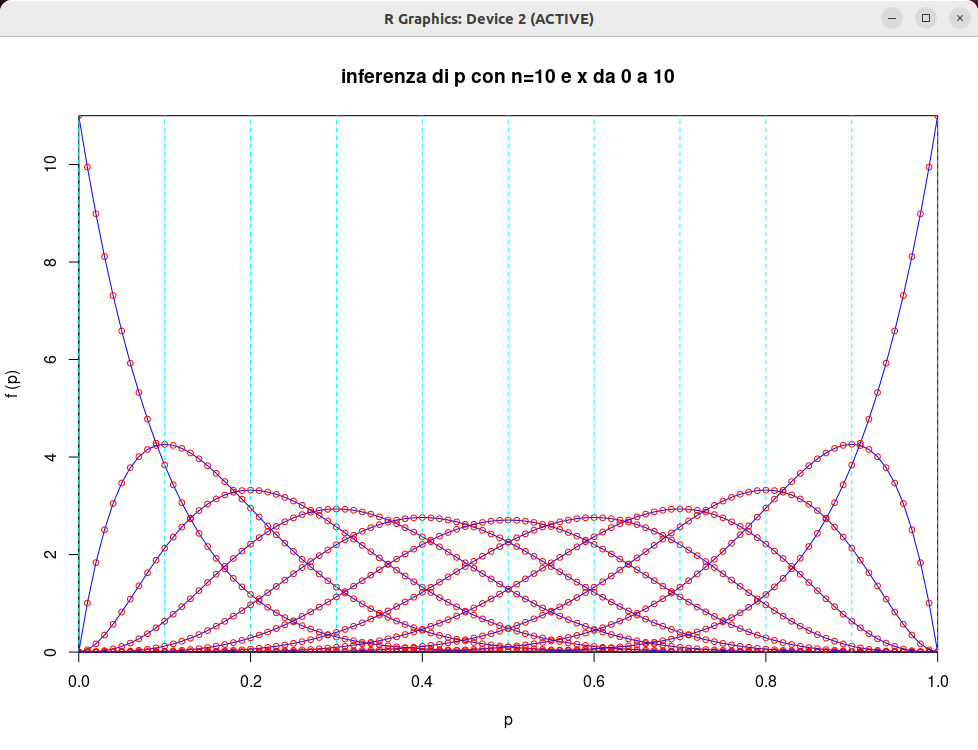
Task: Click the x-axis tick label 0.6
Action: pos(594,681)
